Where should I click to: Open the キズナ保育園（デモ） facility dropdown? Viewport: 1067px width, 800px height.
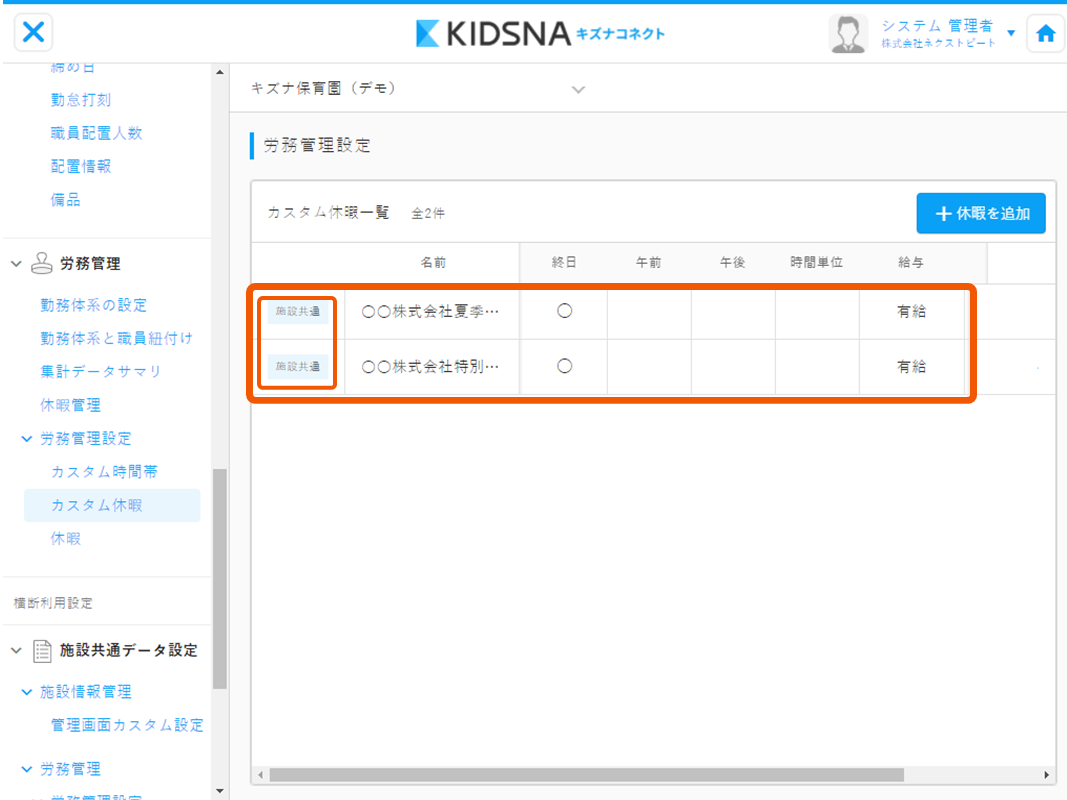pos(577,89)
